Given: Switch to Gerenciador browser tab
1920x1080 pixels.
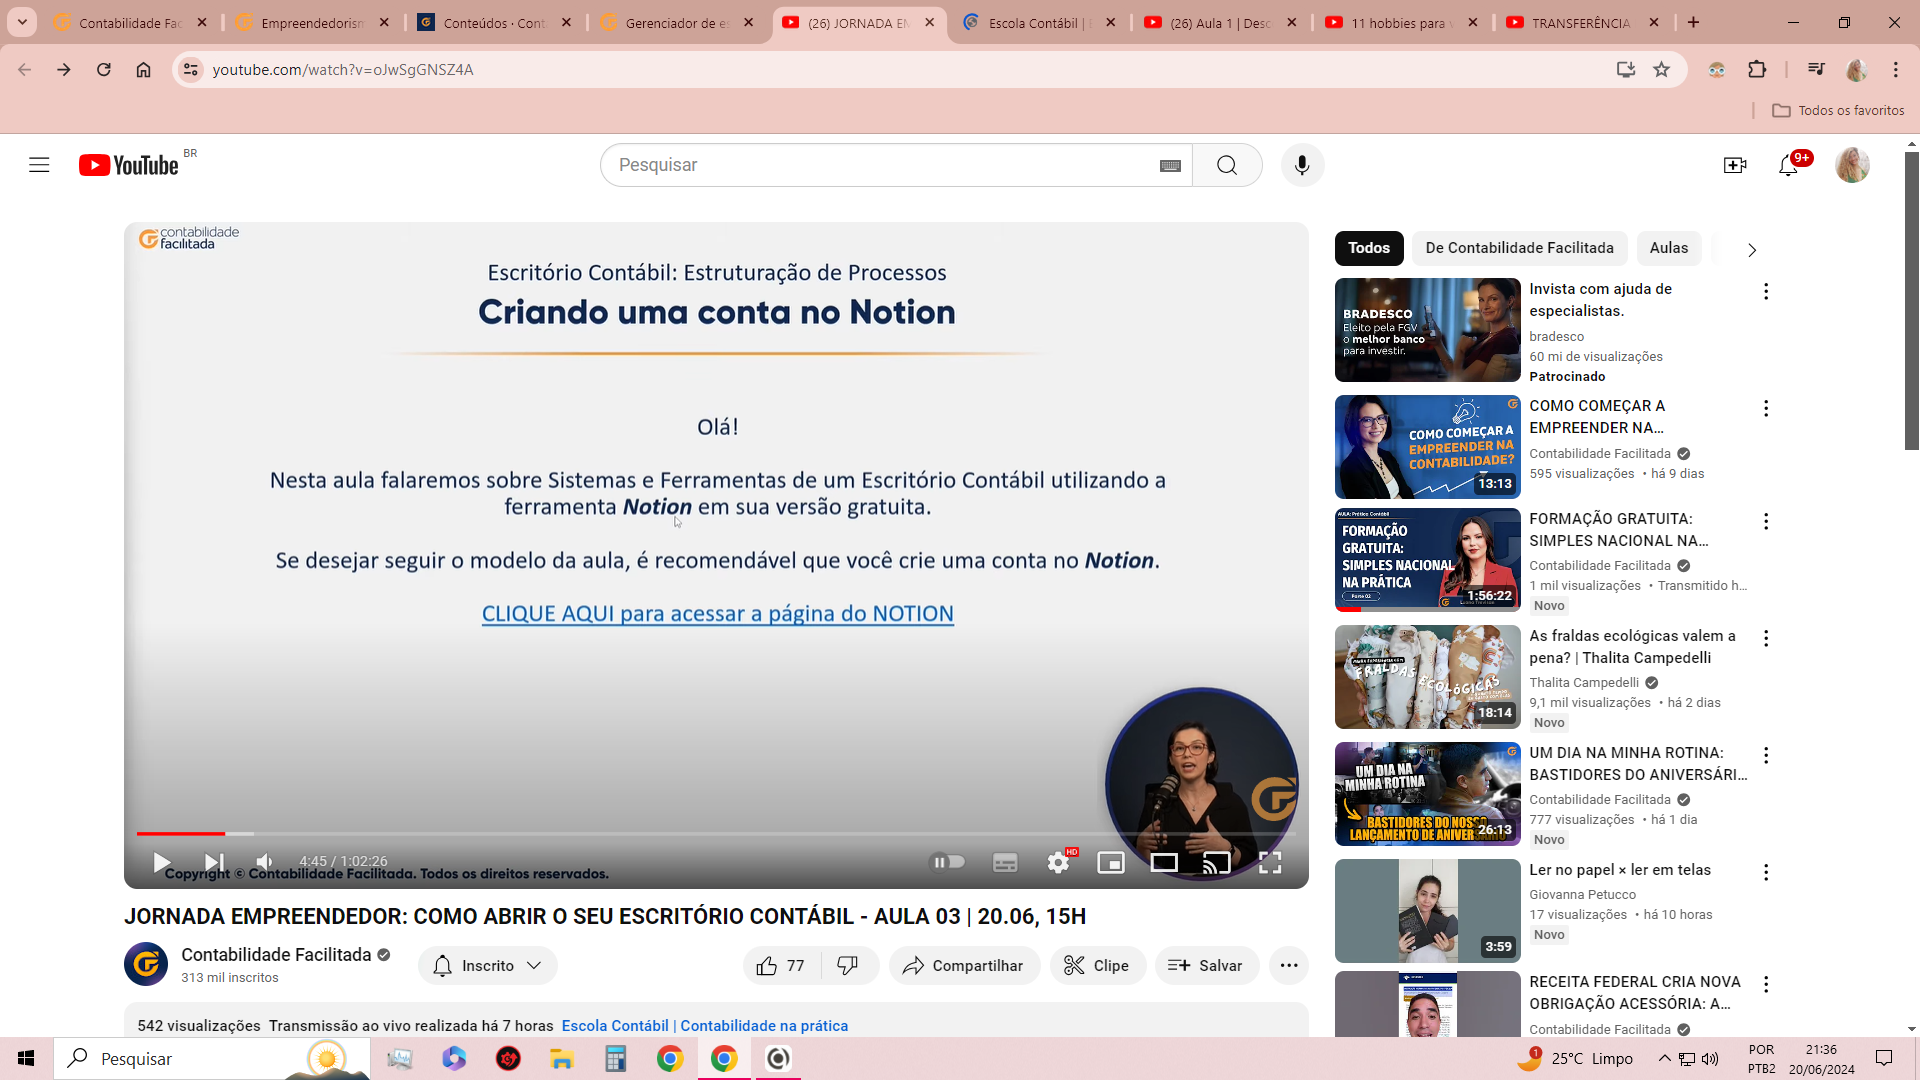Looking at the screenshot, I should 677,22.
